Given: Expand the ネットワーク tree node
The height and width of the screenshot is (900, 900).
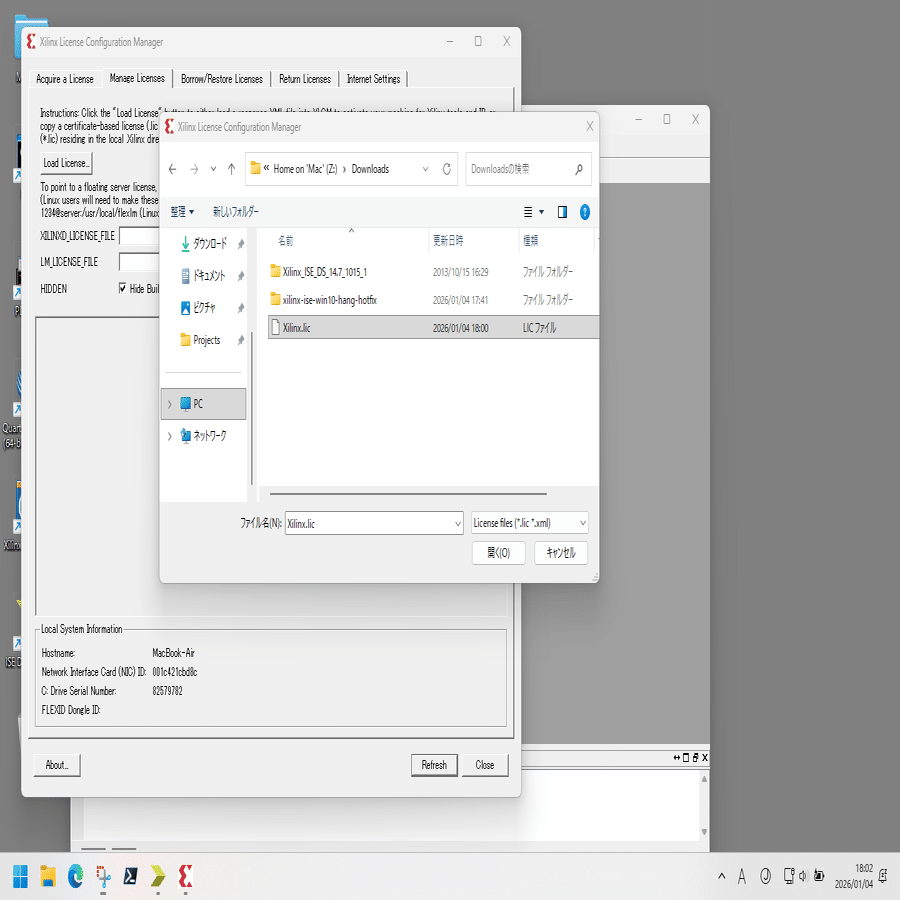Looking at the screenshot, I should (169, 436).
